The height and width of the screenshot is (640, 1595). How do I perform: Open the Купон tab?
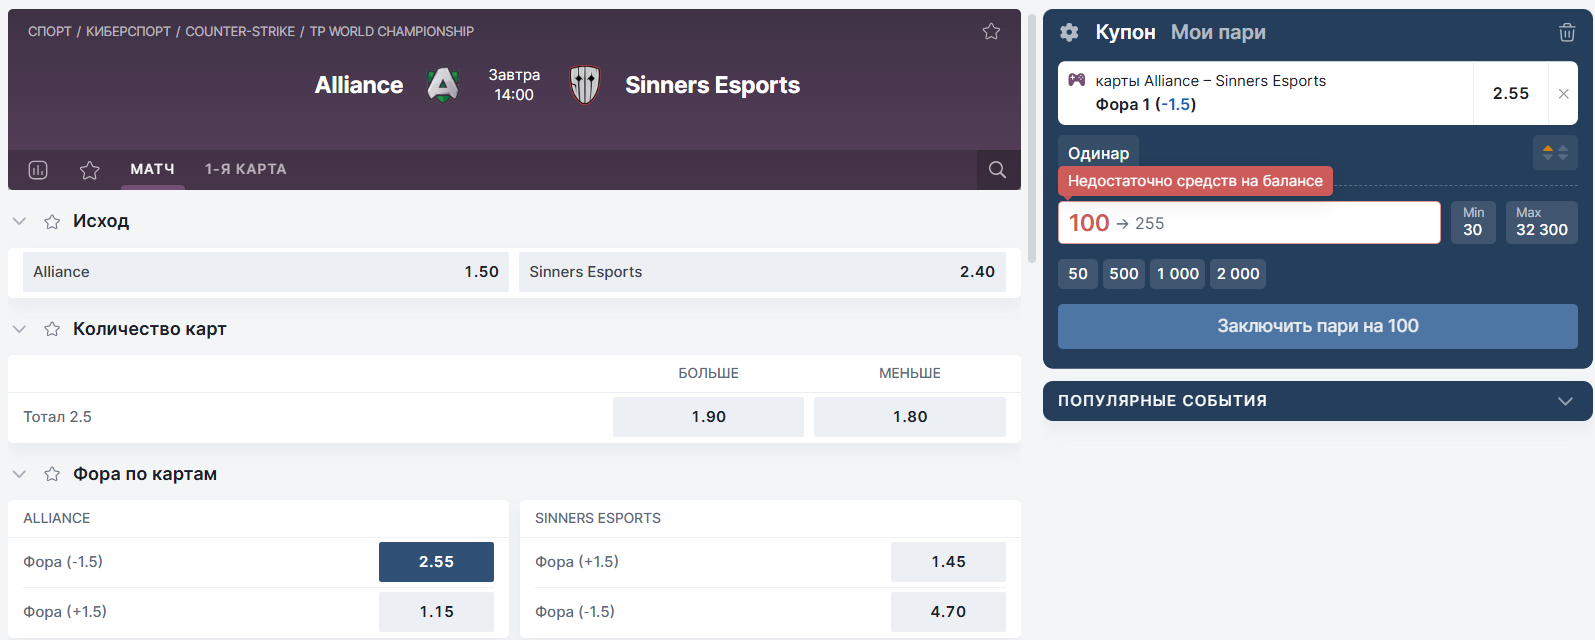[1125, 32]
